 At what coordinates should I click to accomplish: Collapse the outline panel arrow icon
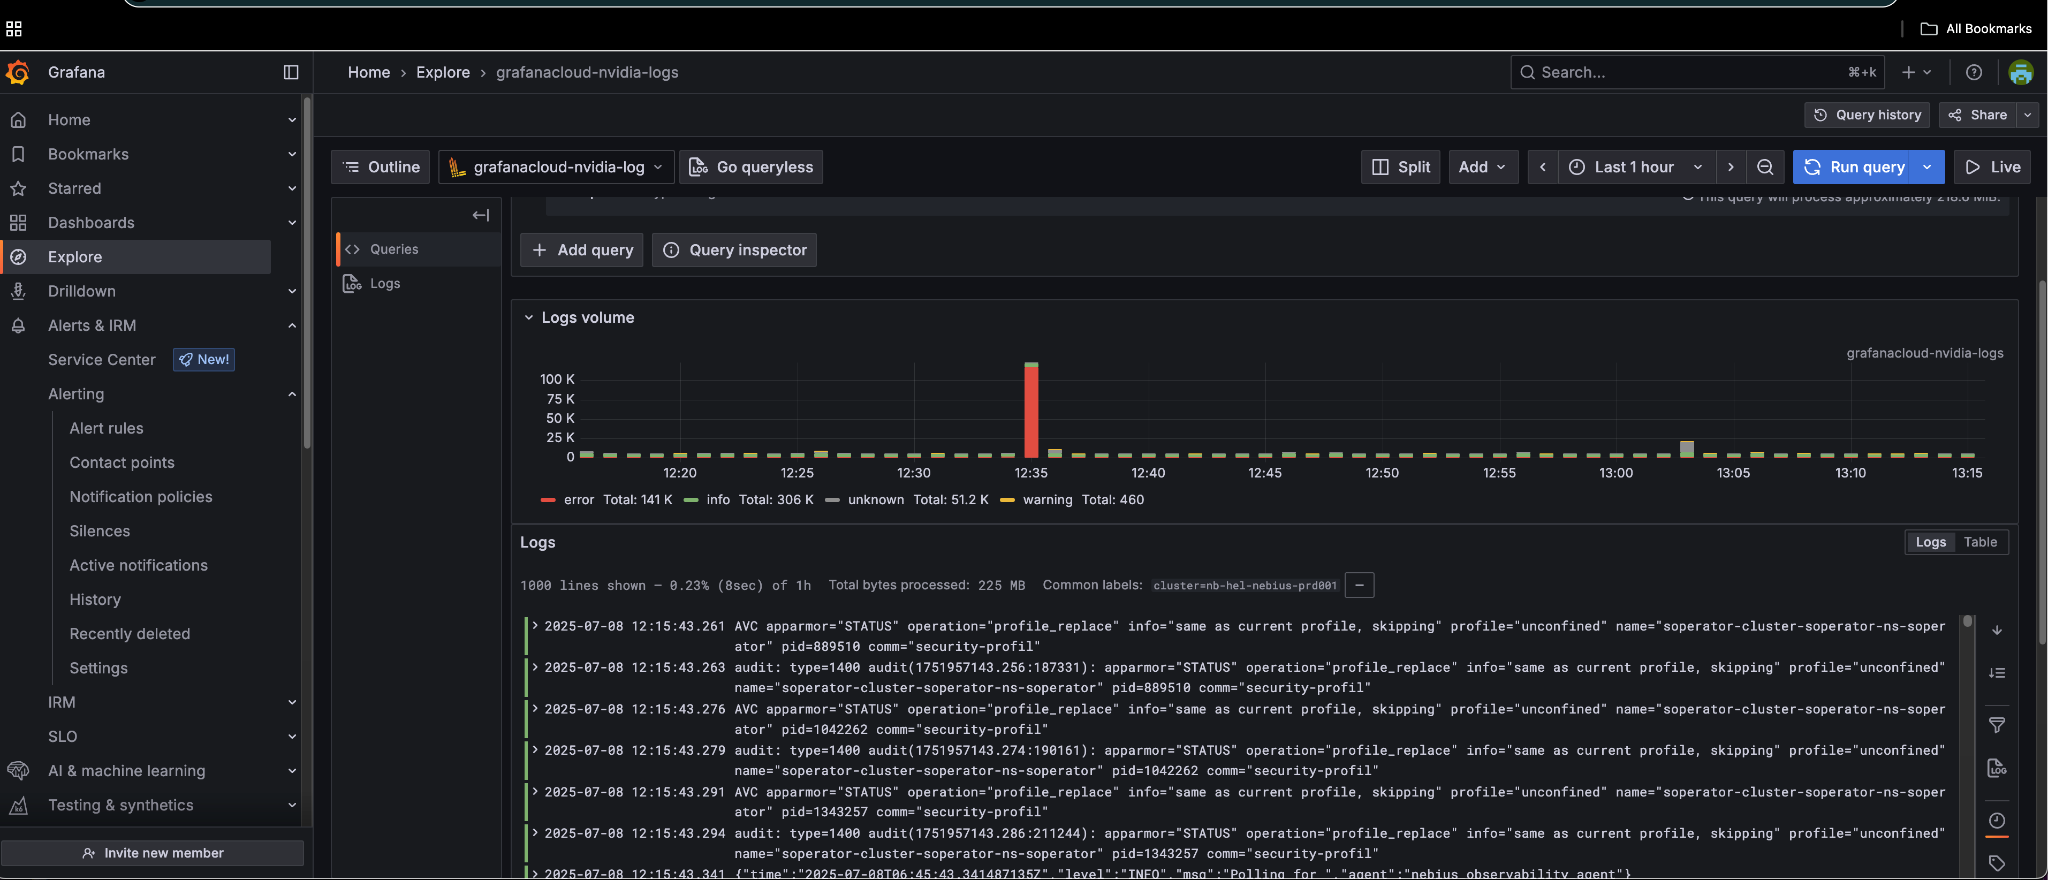(x=481, y=215)
